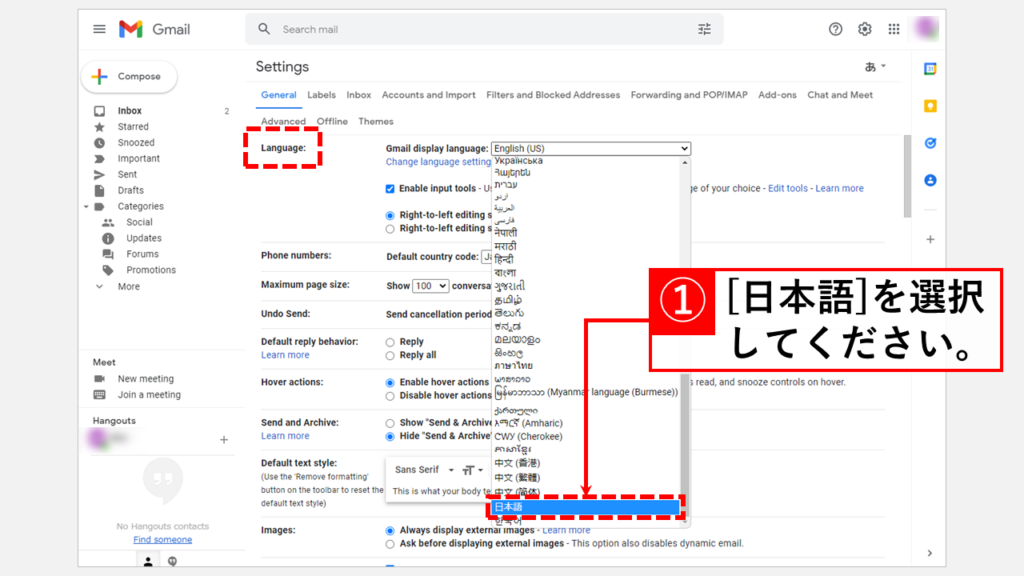1024x576 pixels.
Task: Open the main menu hamburger icon
Action: (x=99, y=29)
